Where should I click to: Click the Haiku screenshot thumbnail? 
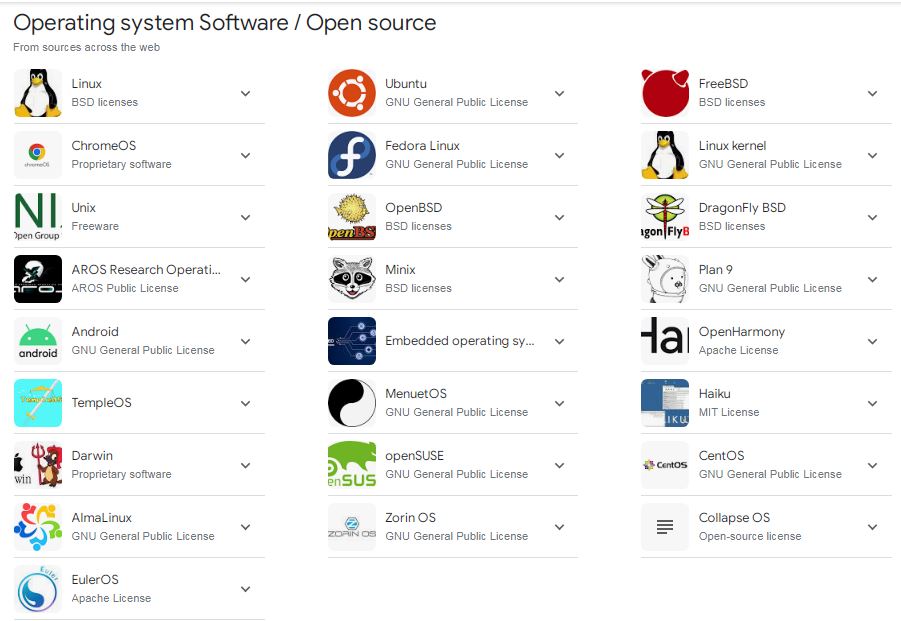coord(665,403)
